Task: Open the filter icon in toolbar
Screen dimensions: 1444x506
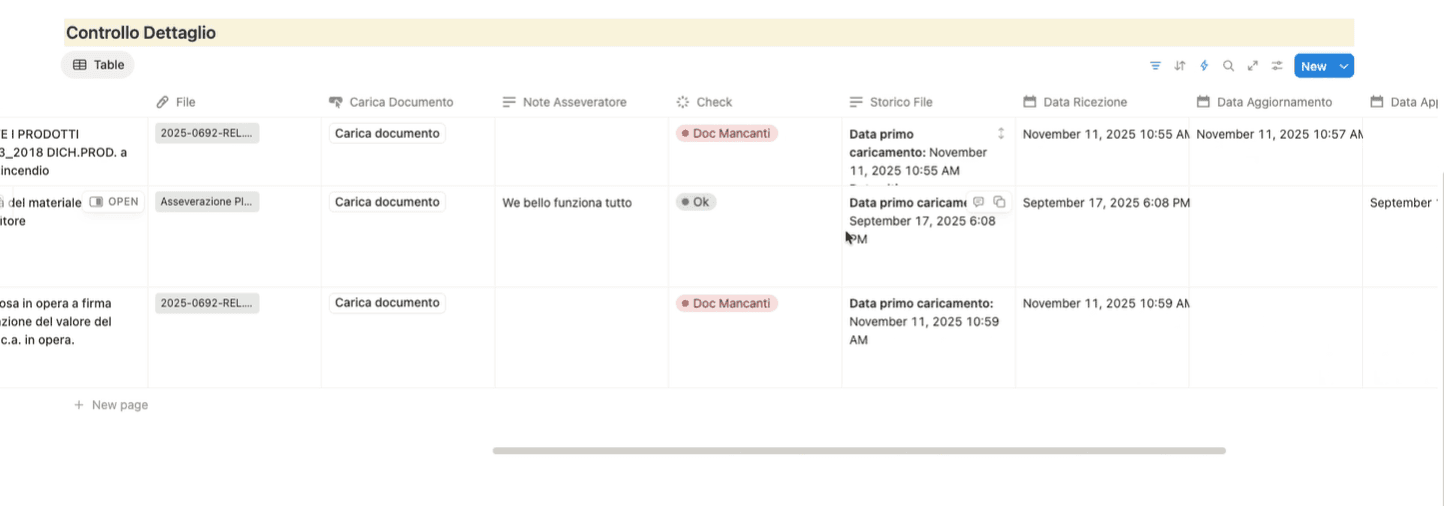Action: point(1155,66)
